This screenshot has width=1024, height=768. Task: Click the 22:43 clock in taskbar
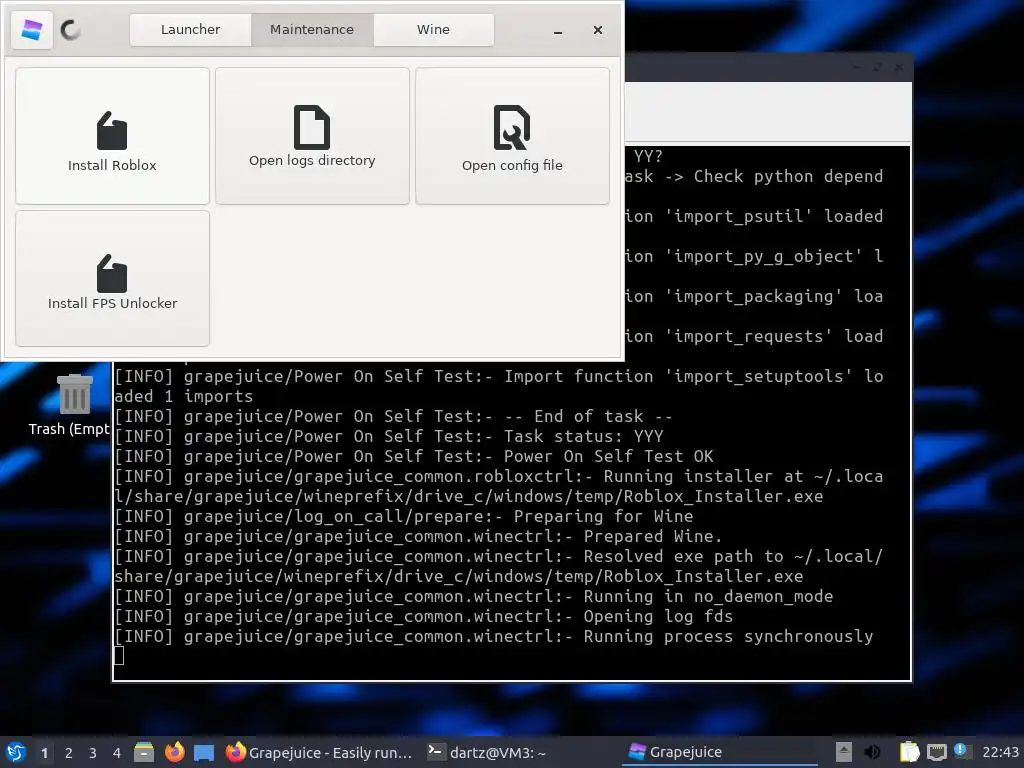click(x=1000, y=752)
